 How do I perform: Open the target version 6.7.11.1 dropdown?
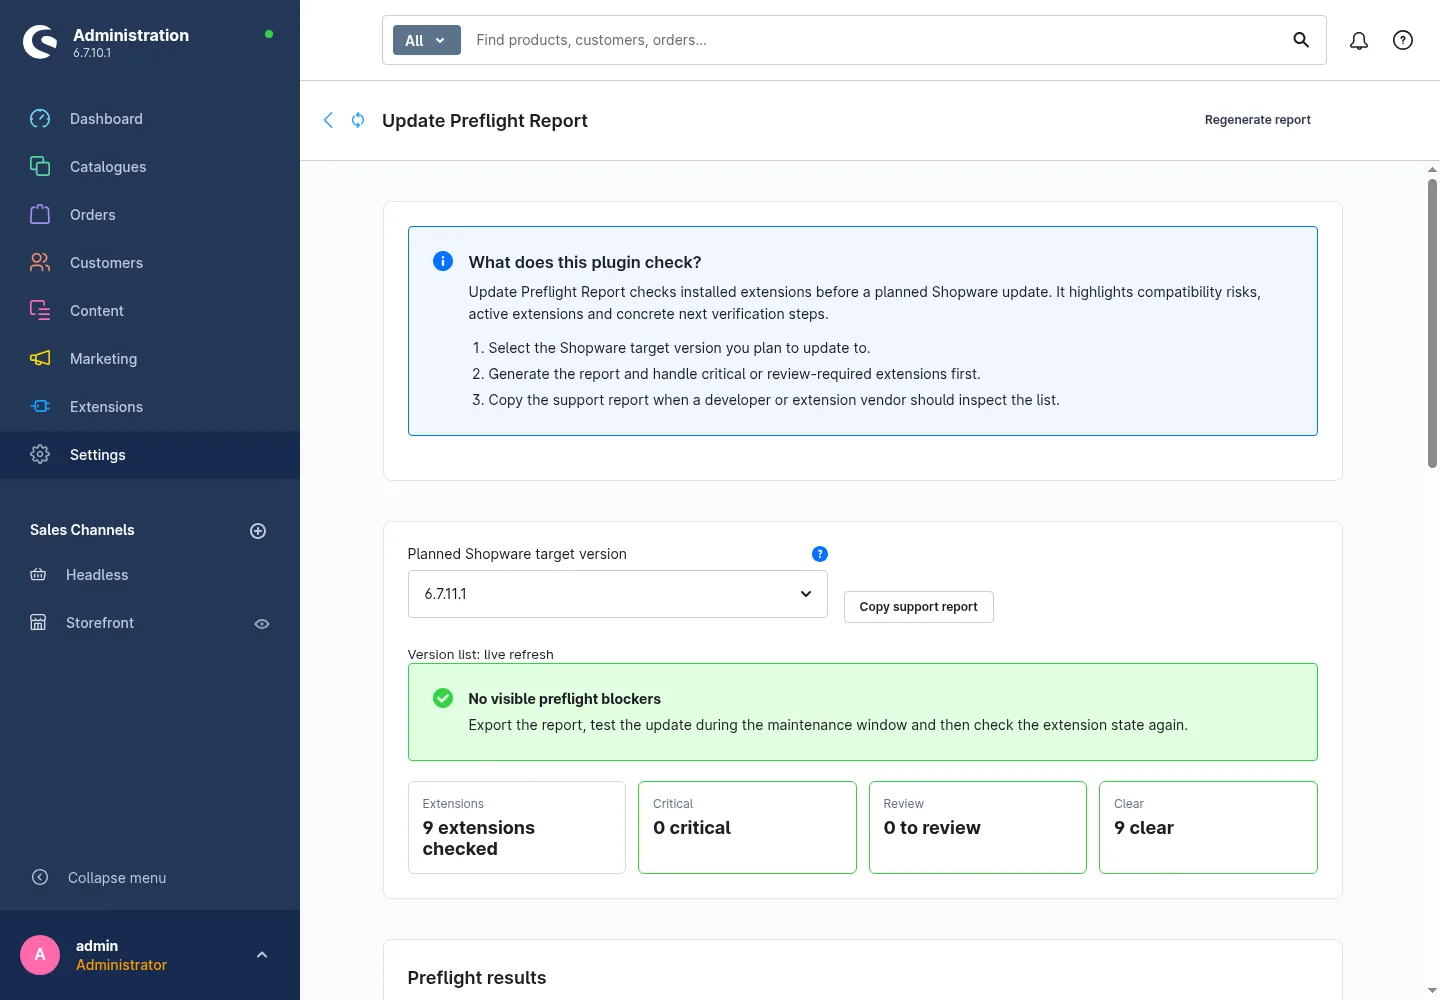tap(618, 594)
